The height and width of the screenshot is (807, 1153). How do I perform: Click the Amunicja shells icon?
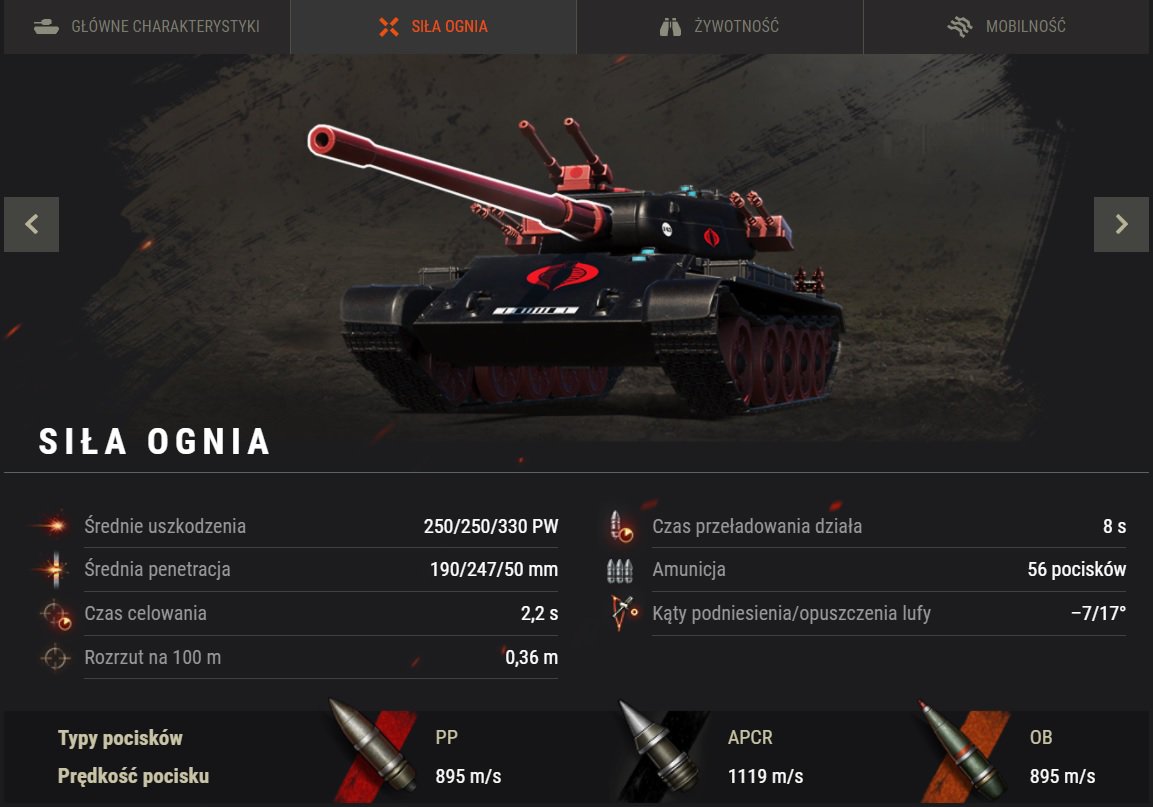pos(620,570)
